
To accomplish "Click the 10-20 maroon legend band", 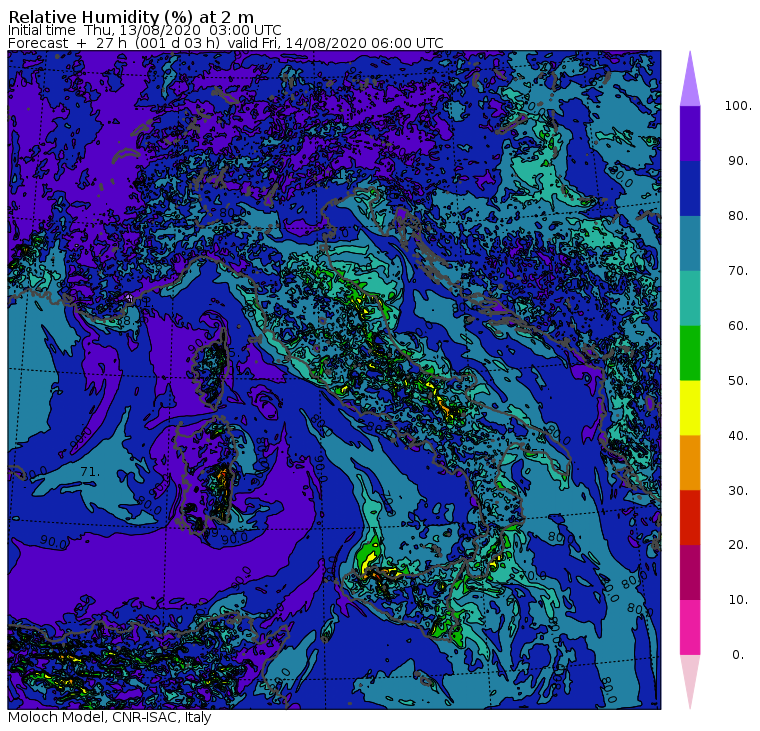I will [x=690, y=572].
